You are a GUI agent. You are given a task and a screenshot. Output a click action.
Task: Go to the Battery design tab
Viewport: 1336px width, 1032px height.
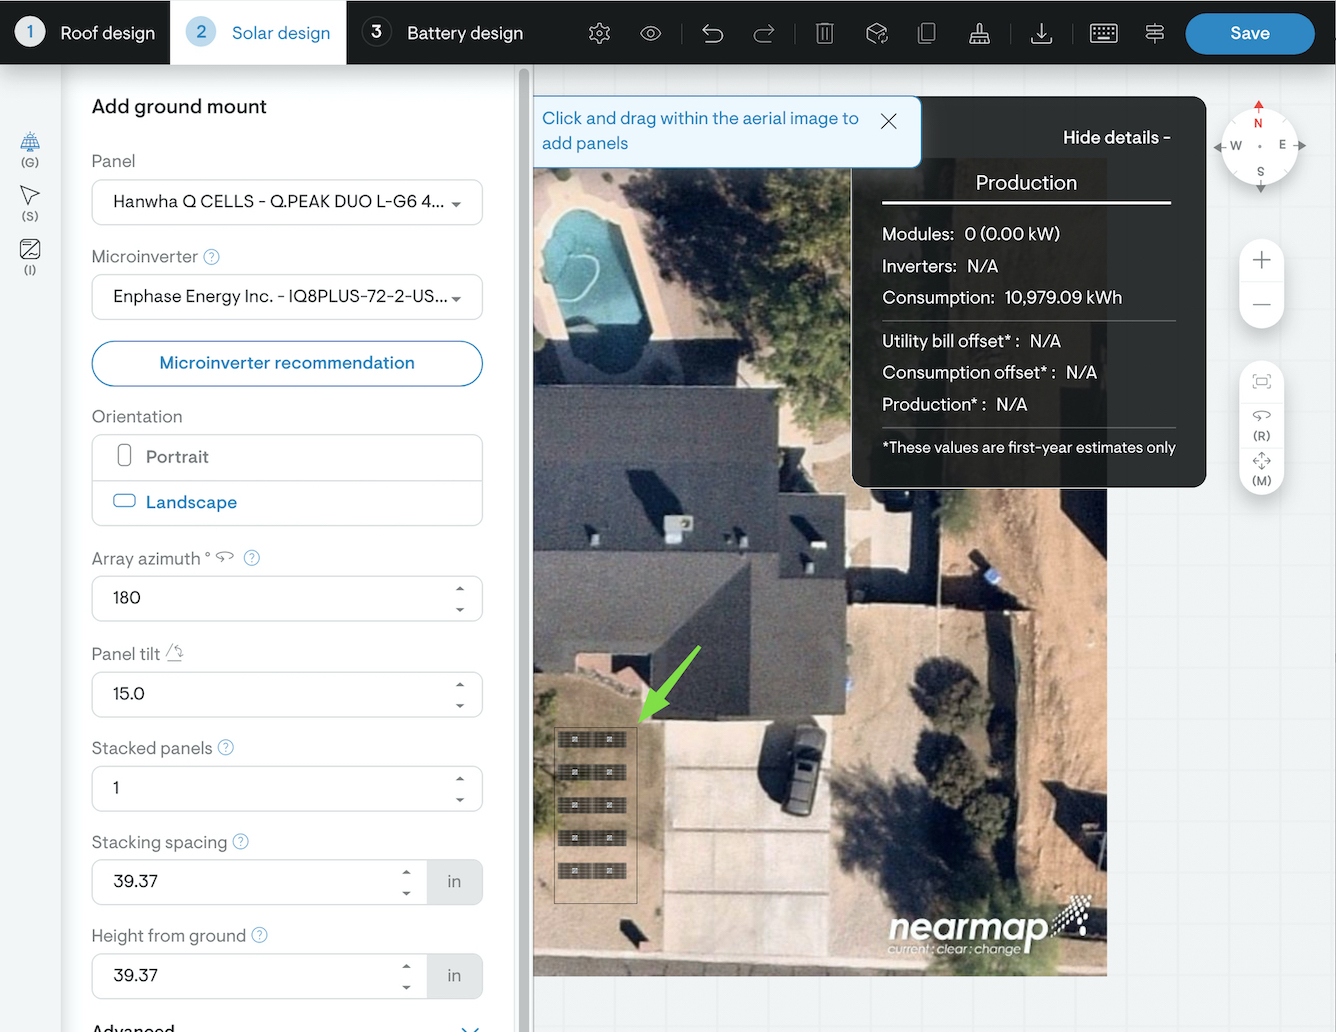point(445,33)
